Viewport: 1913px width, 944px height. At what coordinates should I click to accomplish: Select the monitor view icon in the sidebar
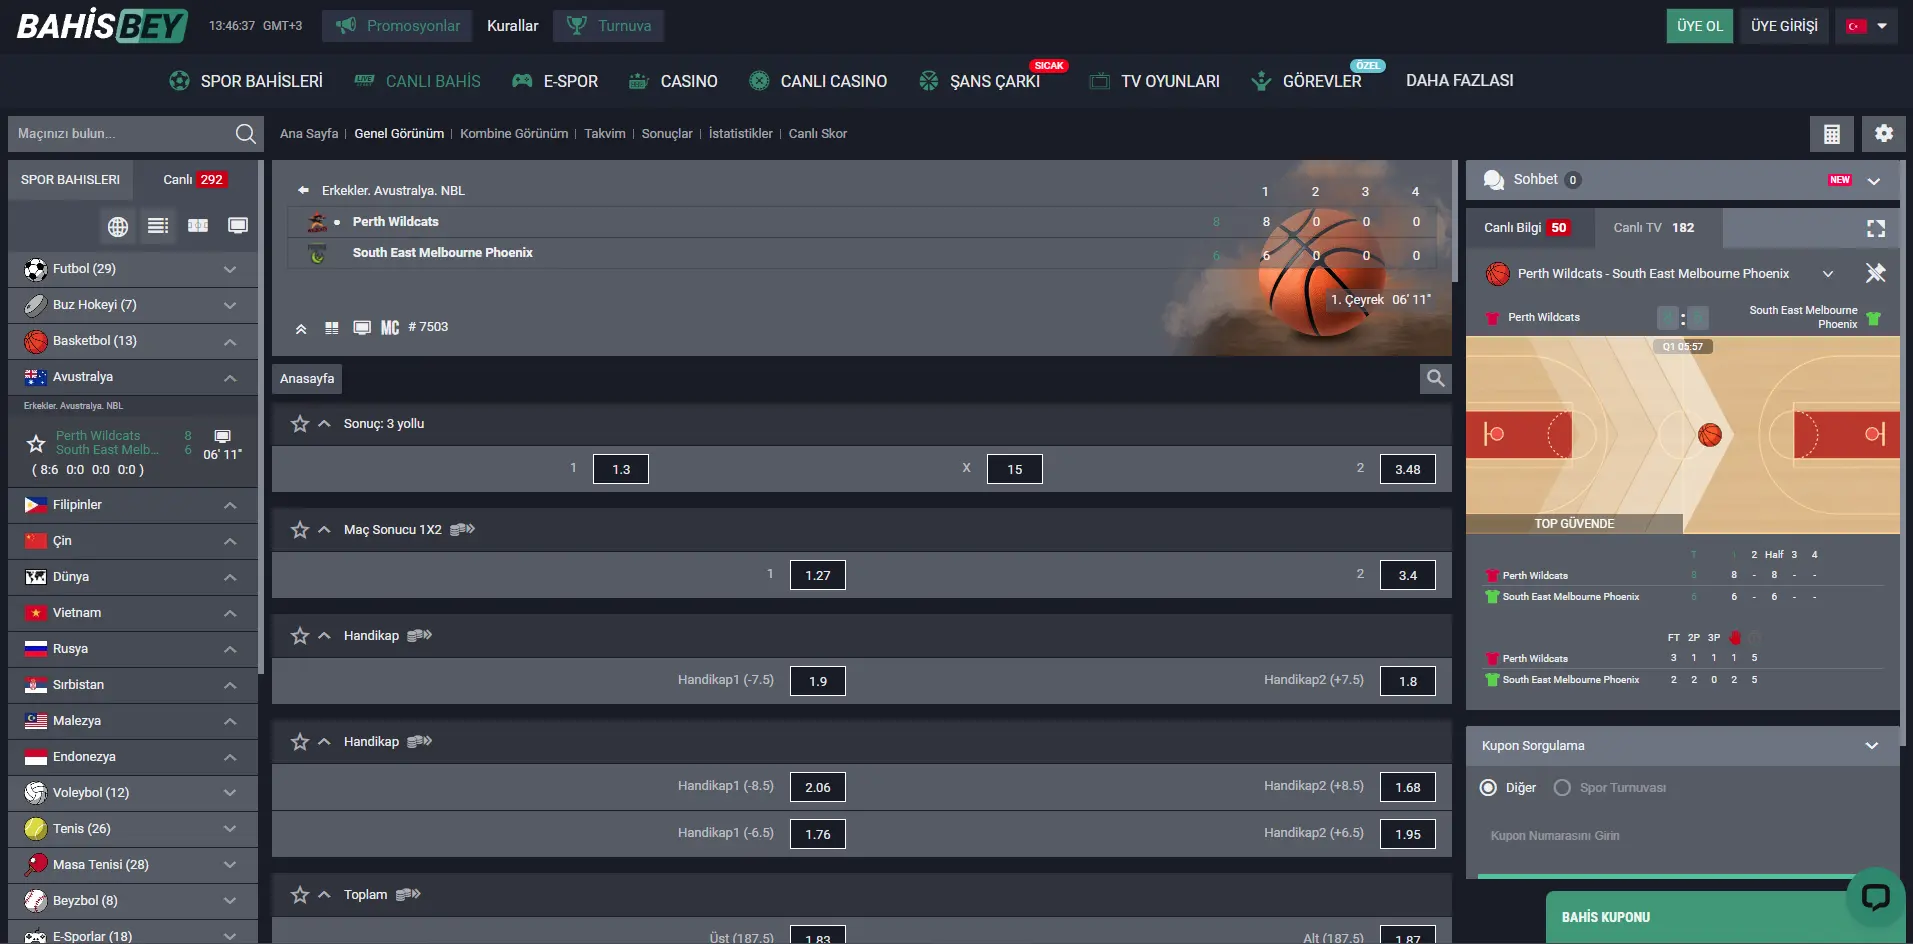coord(238,226)
